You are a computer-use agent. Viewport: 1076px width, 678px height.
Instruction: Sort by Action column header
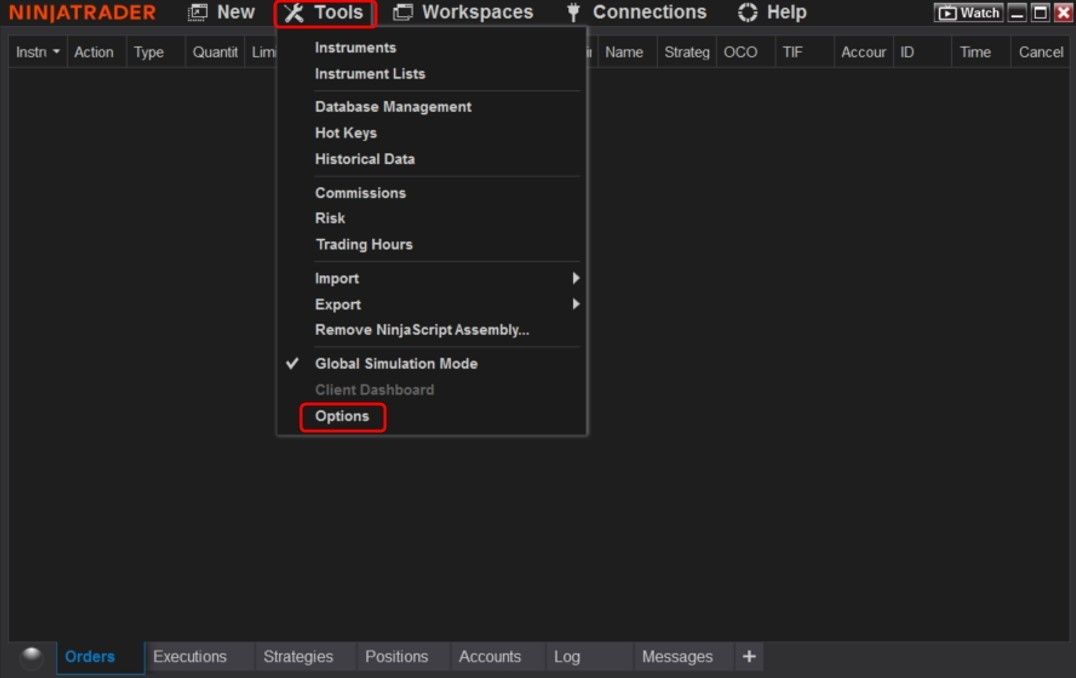click(96, 52)
